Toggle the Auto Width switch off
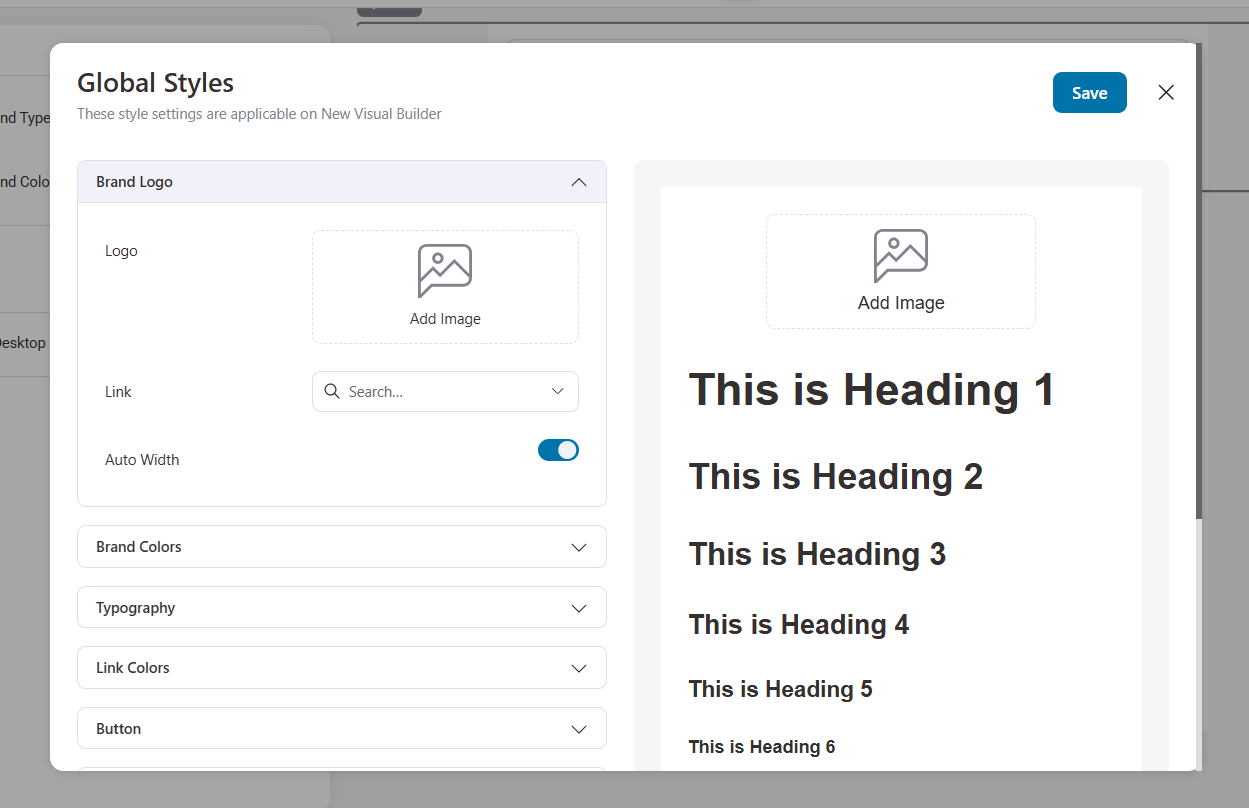The width and height of the screenshot is (1249, 808). [x=558, y=450]
